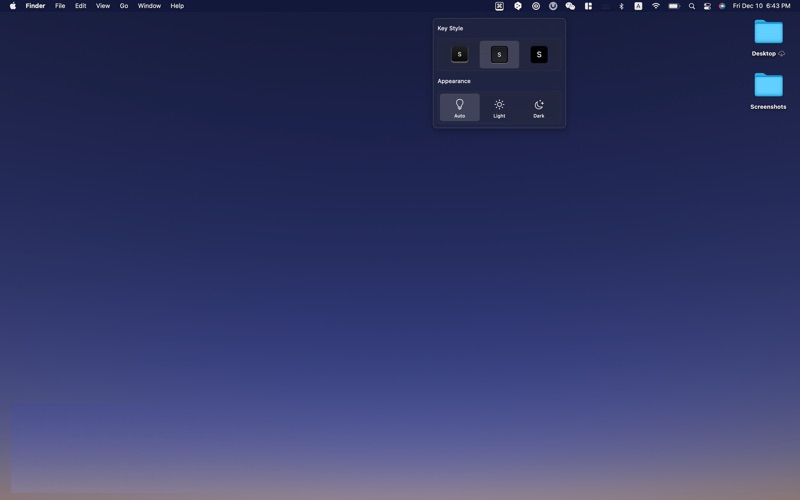Open the File menu
This screenshot has height=500, width=800.
coord(60,6)
